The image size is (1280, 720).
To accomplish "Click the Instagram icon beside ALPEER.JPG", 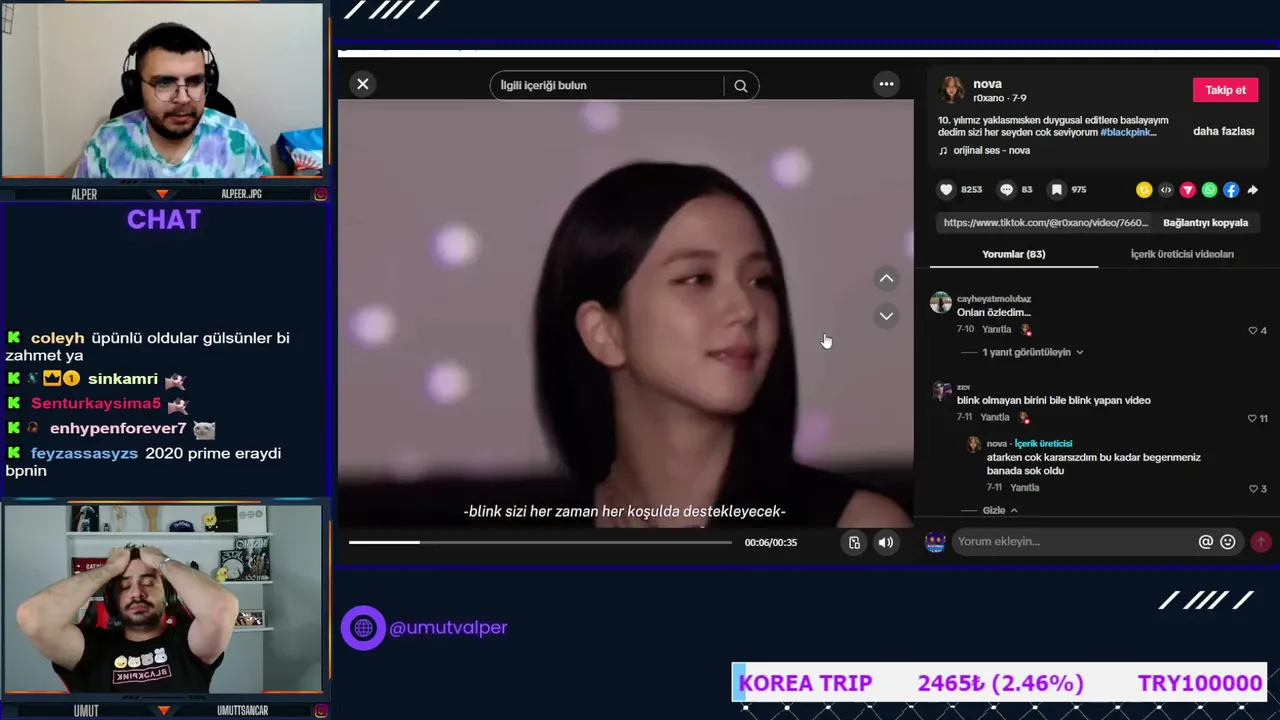I will 320,194.
